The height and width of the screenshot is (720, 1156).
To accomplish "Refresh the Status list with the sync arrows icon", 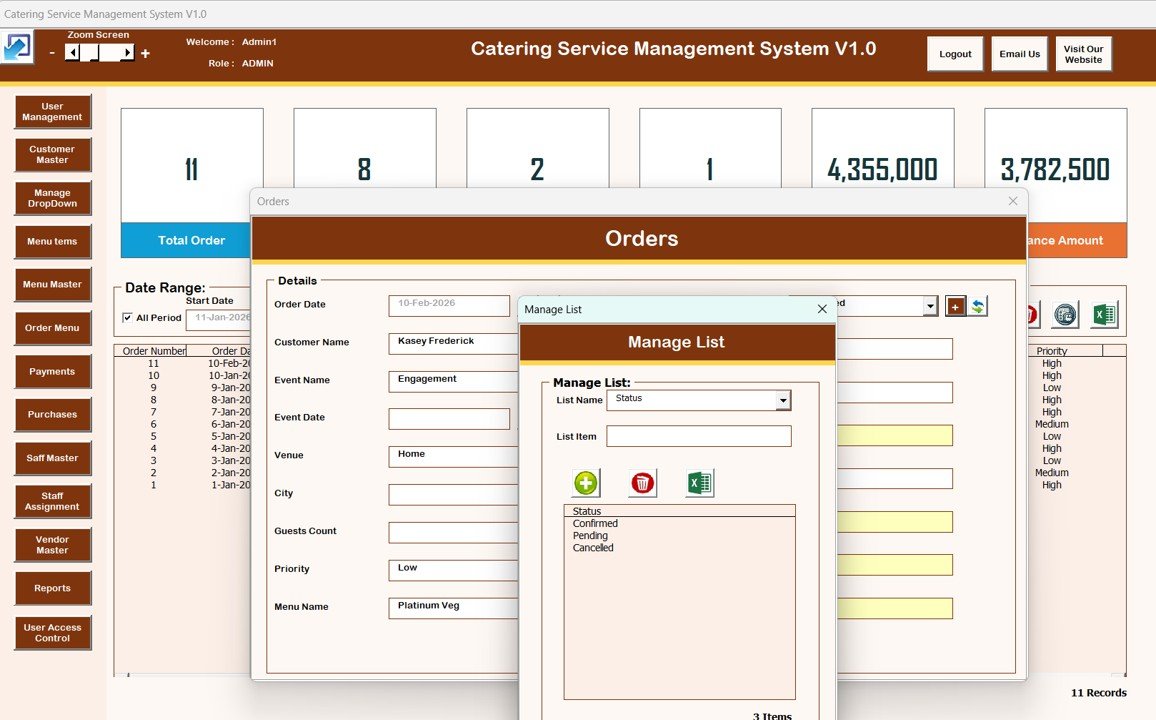I will point(978,306).
